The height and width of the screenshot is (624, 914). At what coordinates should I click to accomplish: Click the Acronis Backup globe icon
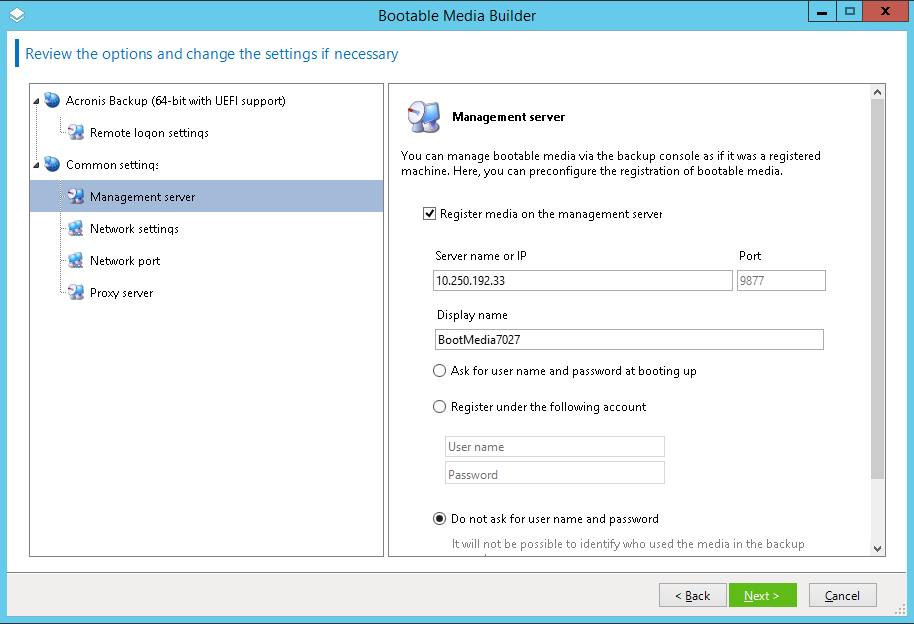(52, 100)
